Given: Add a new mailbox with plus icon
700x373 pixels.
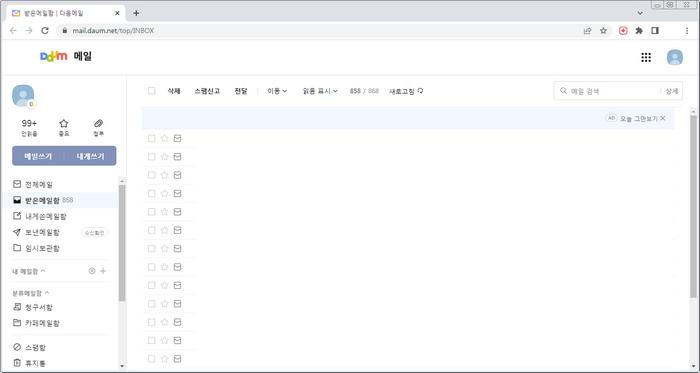Looking at the screenshot, I should 103,271.
